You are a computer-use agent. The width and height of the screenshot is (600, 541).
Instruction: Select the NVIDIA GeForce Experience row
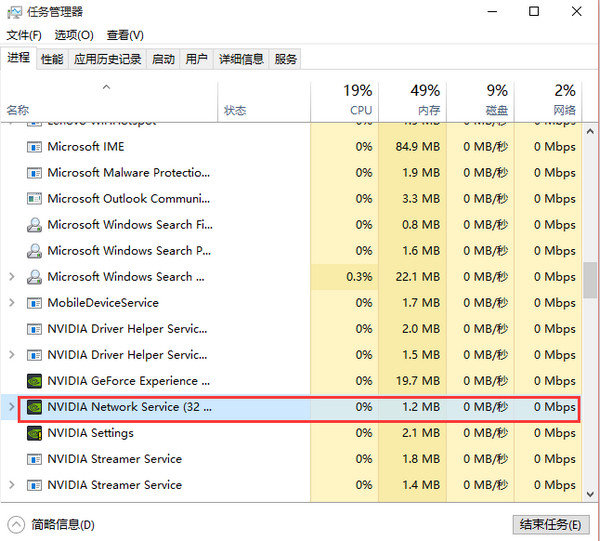click(x=291, y=381)
